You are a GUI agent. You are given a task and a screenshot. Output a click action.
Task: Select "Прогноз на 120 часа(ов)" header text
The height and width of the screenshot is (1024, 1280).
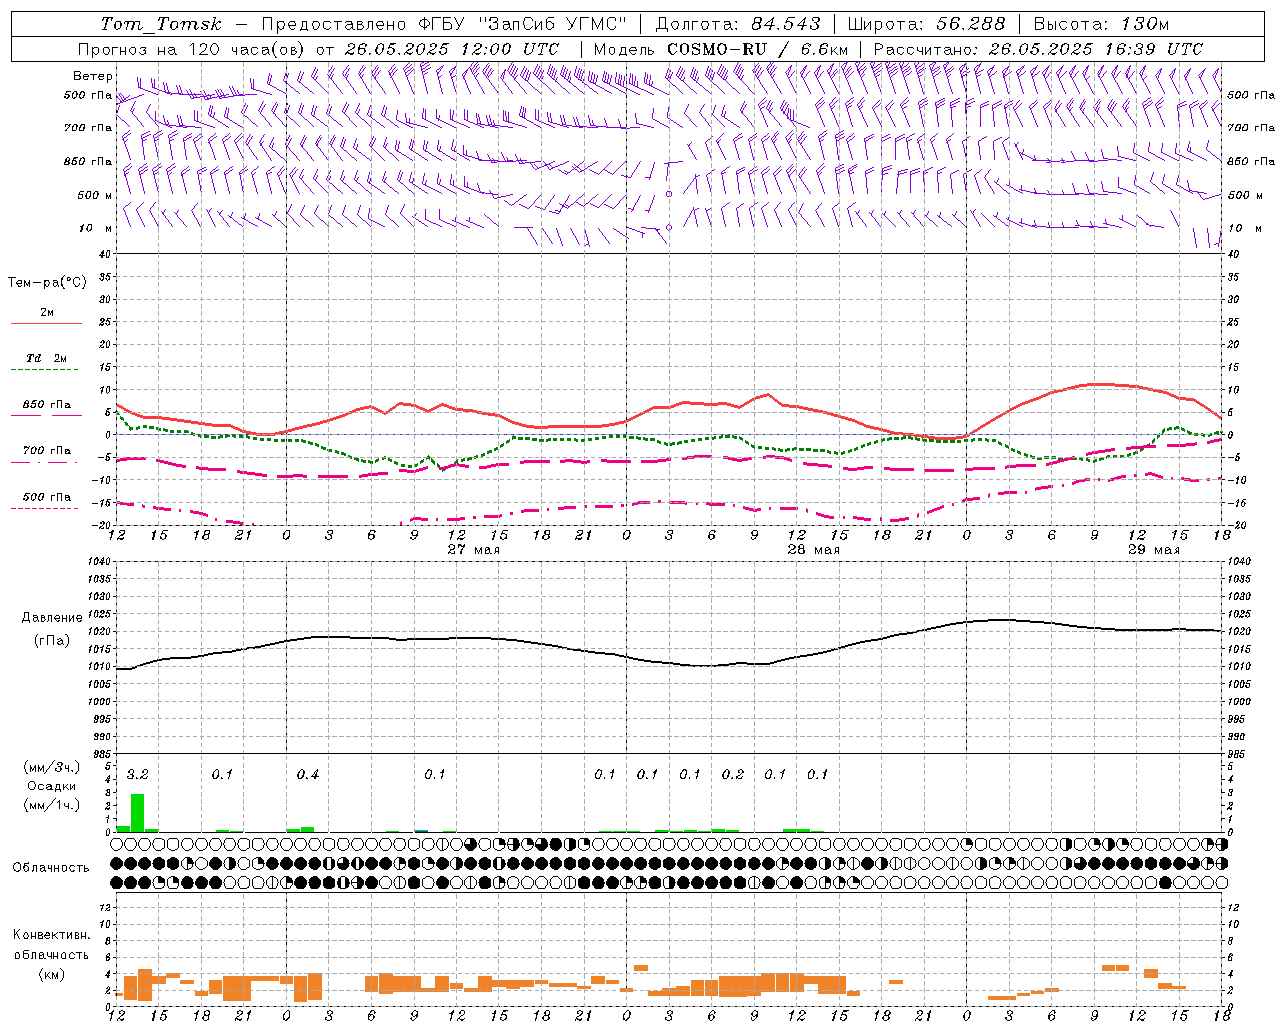point(192,49)
